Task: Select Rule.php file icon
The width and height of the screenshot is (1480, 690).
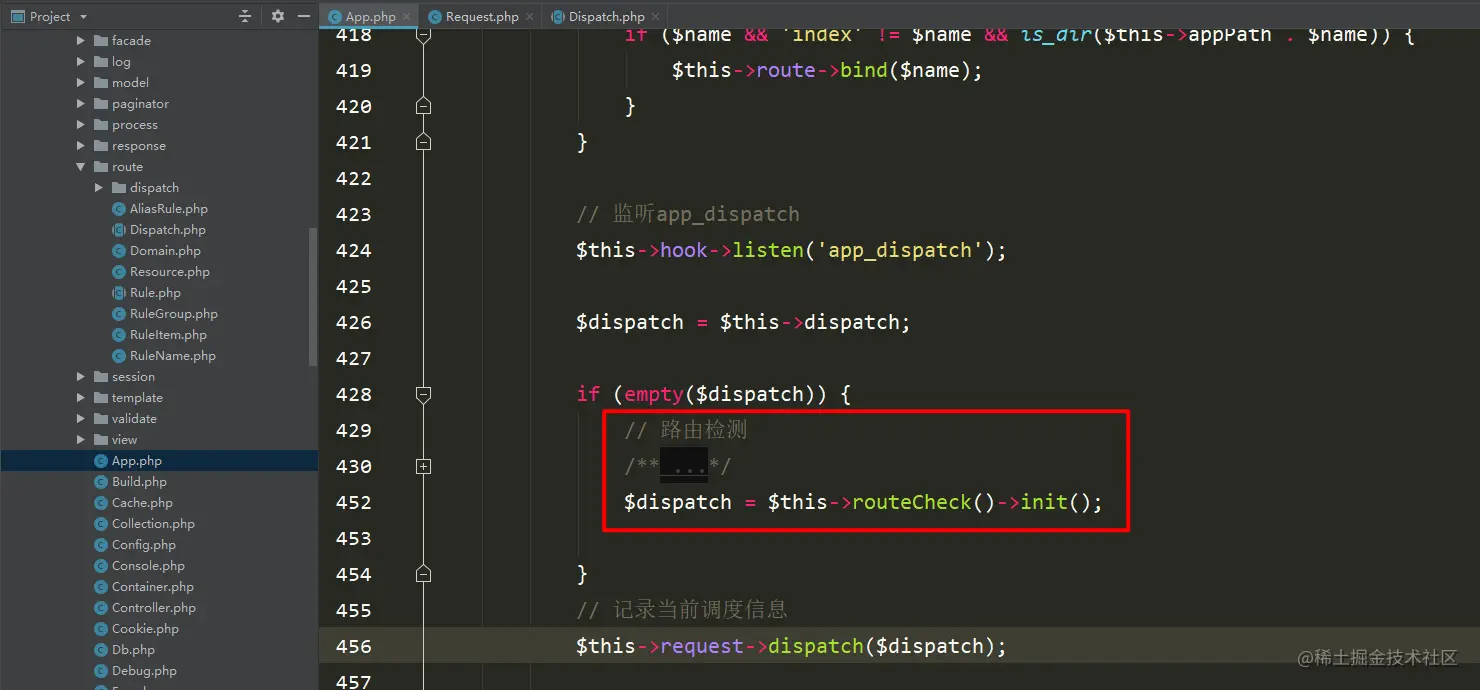Action: 119,293
